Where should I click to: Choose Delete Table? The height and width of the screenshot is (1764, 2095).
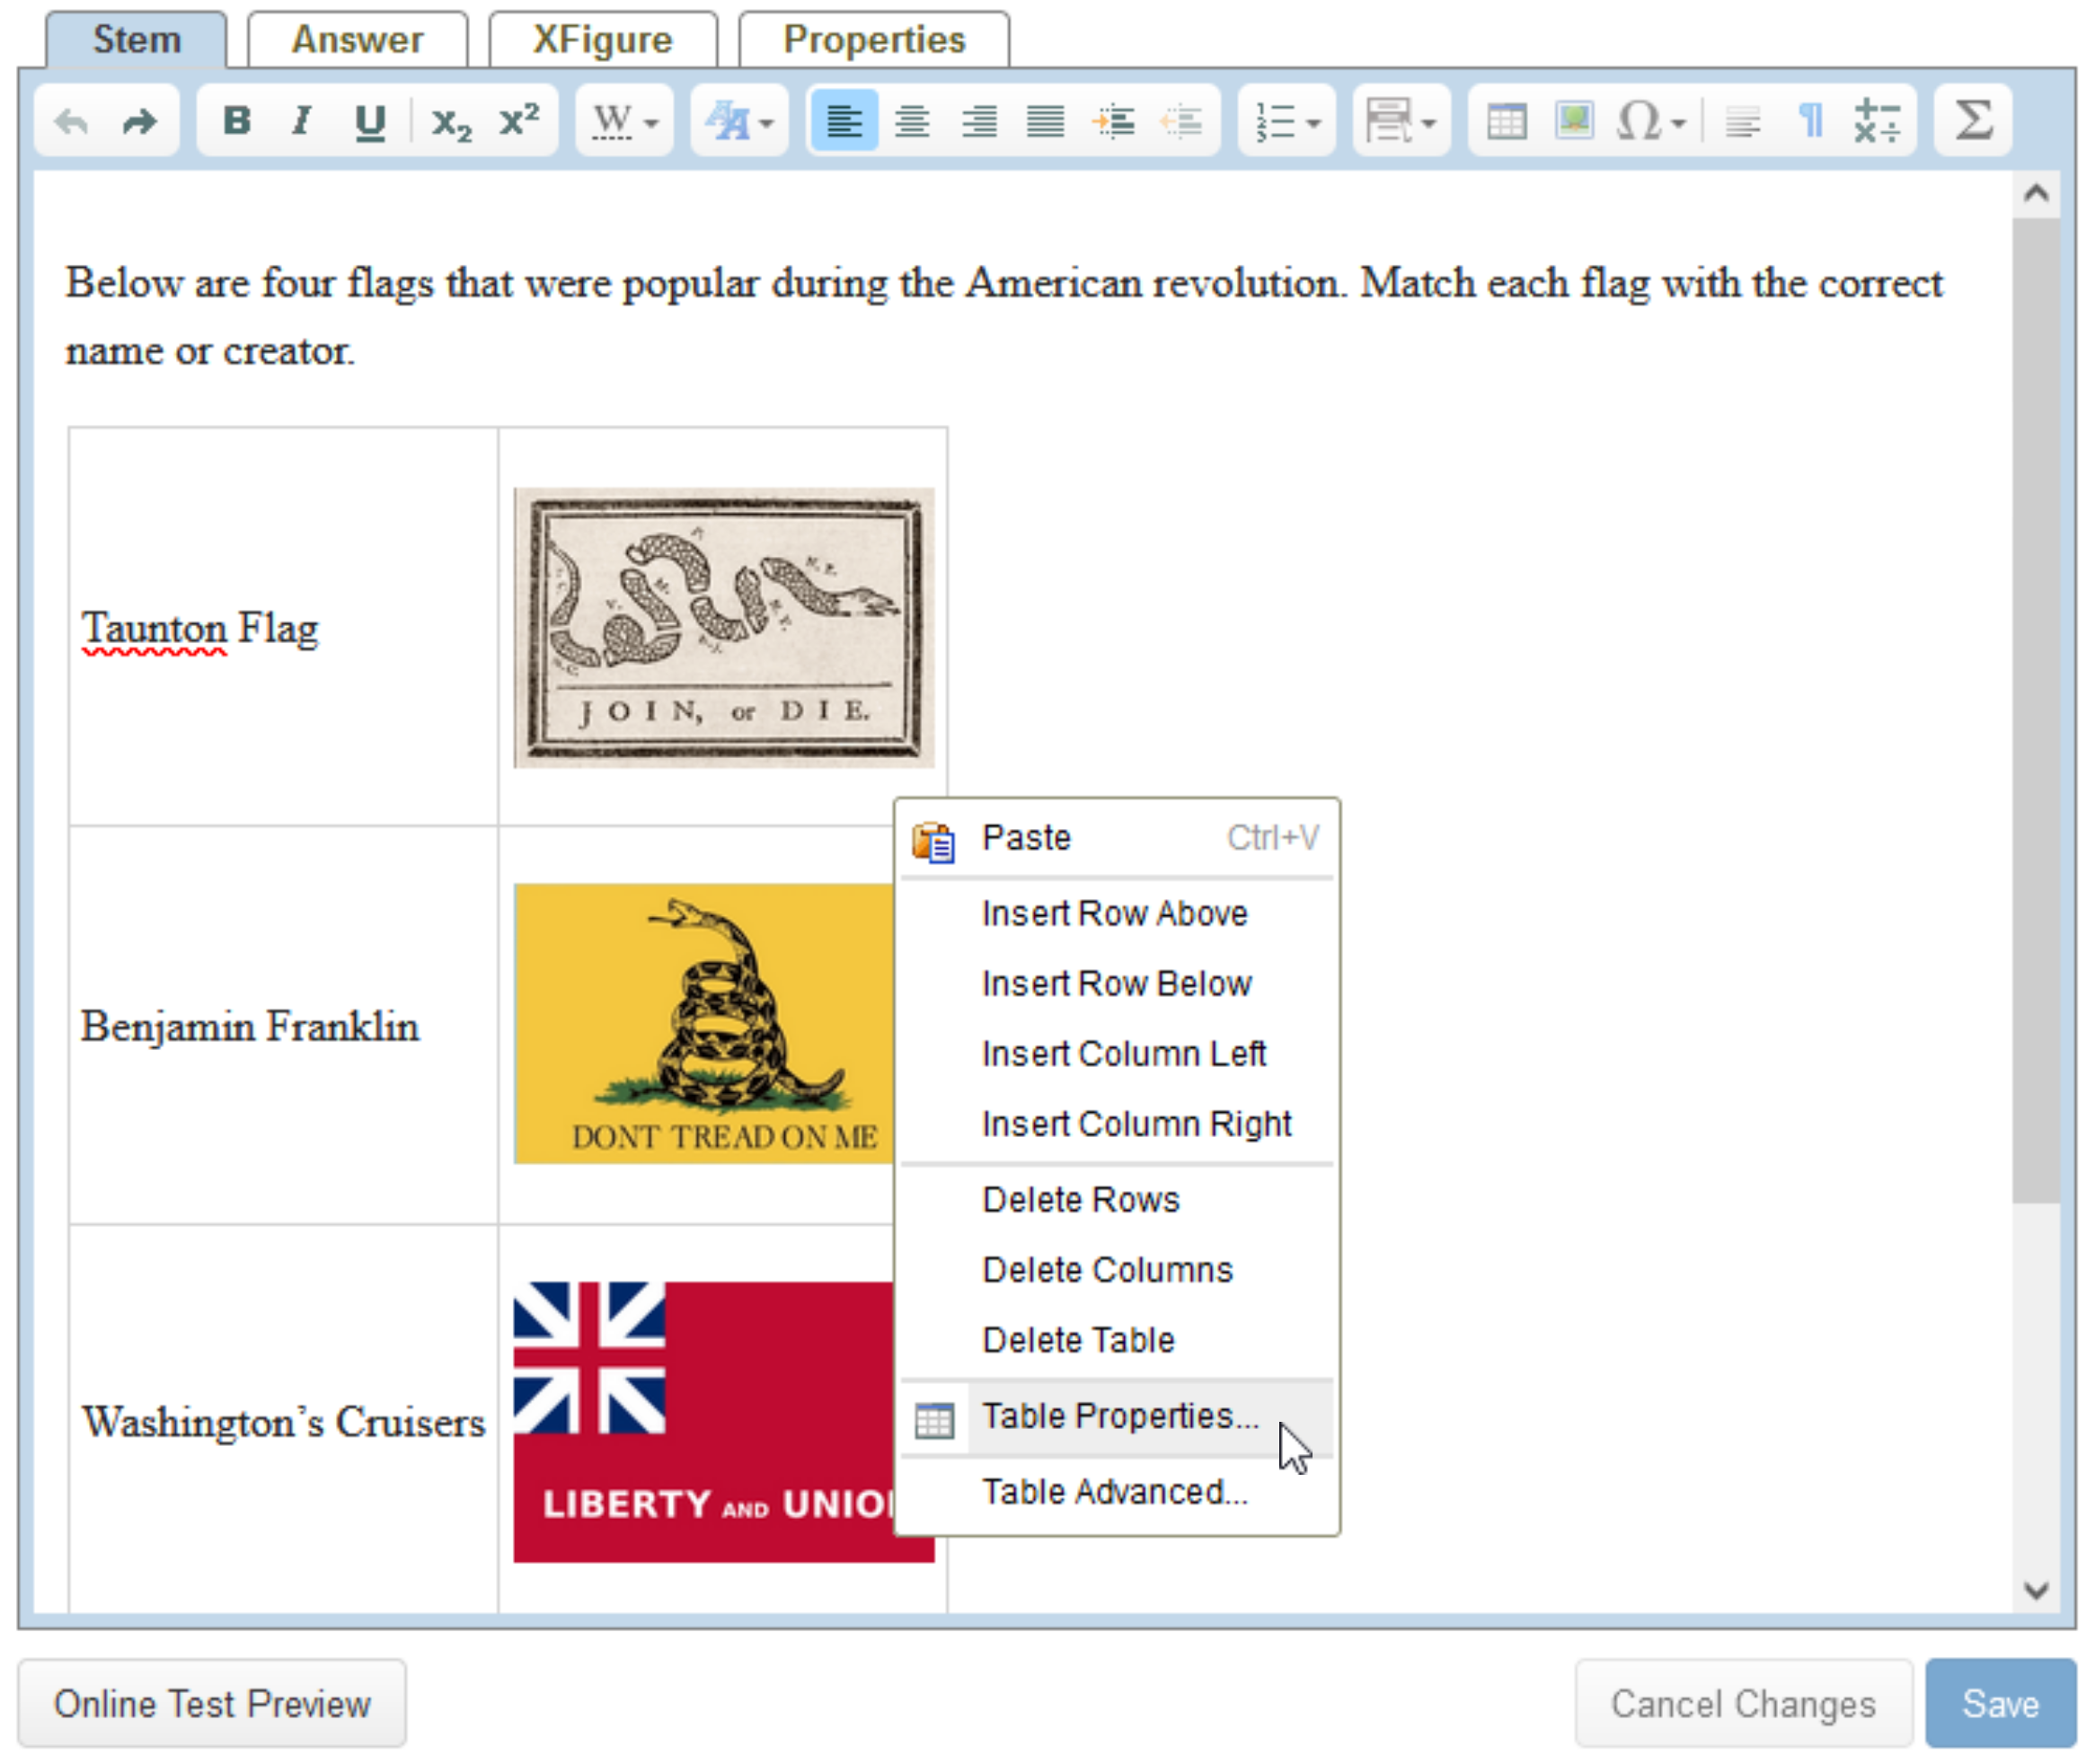pos(1117,1340)
